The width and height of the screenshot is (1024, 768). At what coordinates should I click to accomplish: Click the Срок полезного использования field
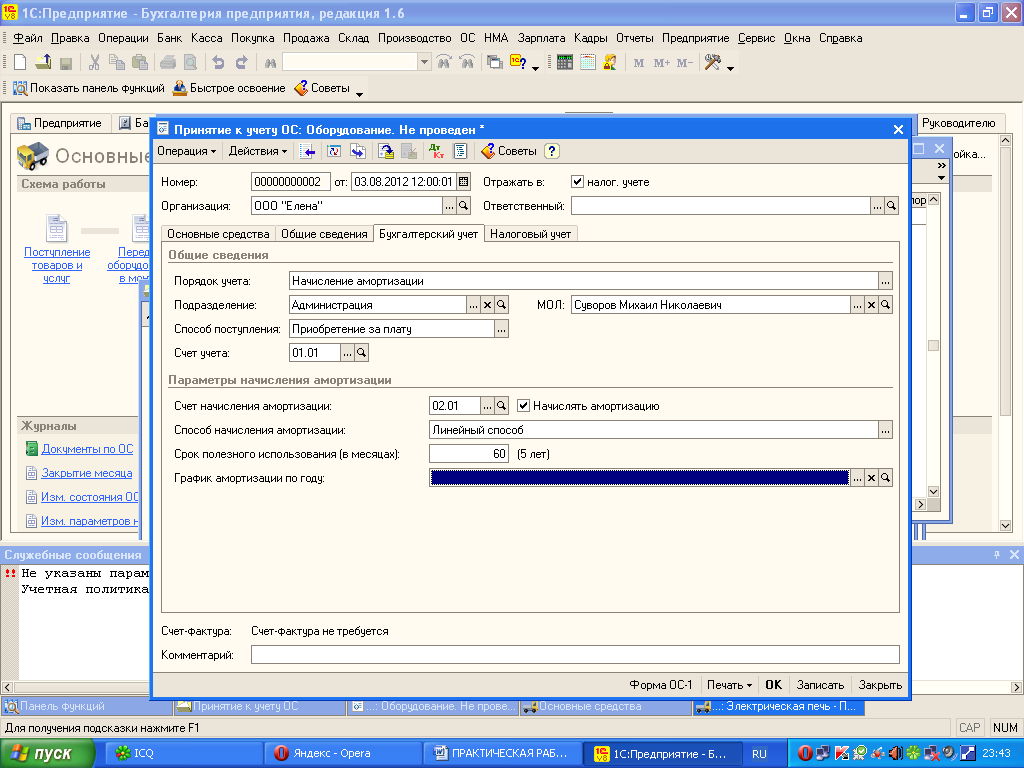tap(469, 454)
